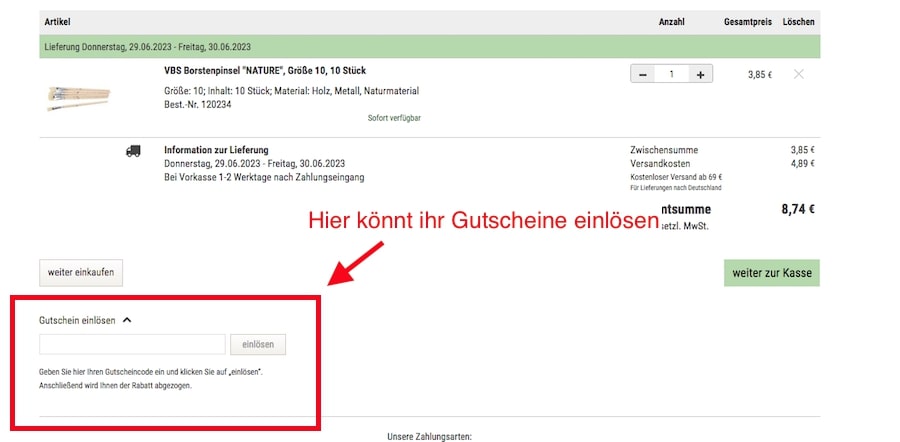
Task: Click Kostenloser Versand ab 69 € note
Action: coord(677,176)
